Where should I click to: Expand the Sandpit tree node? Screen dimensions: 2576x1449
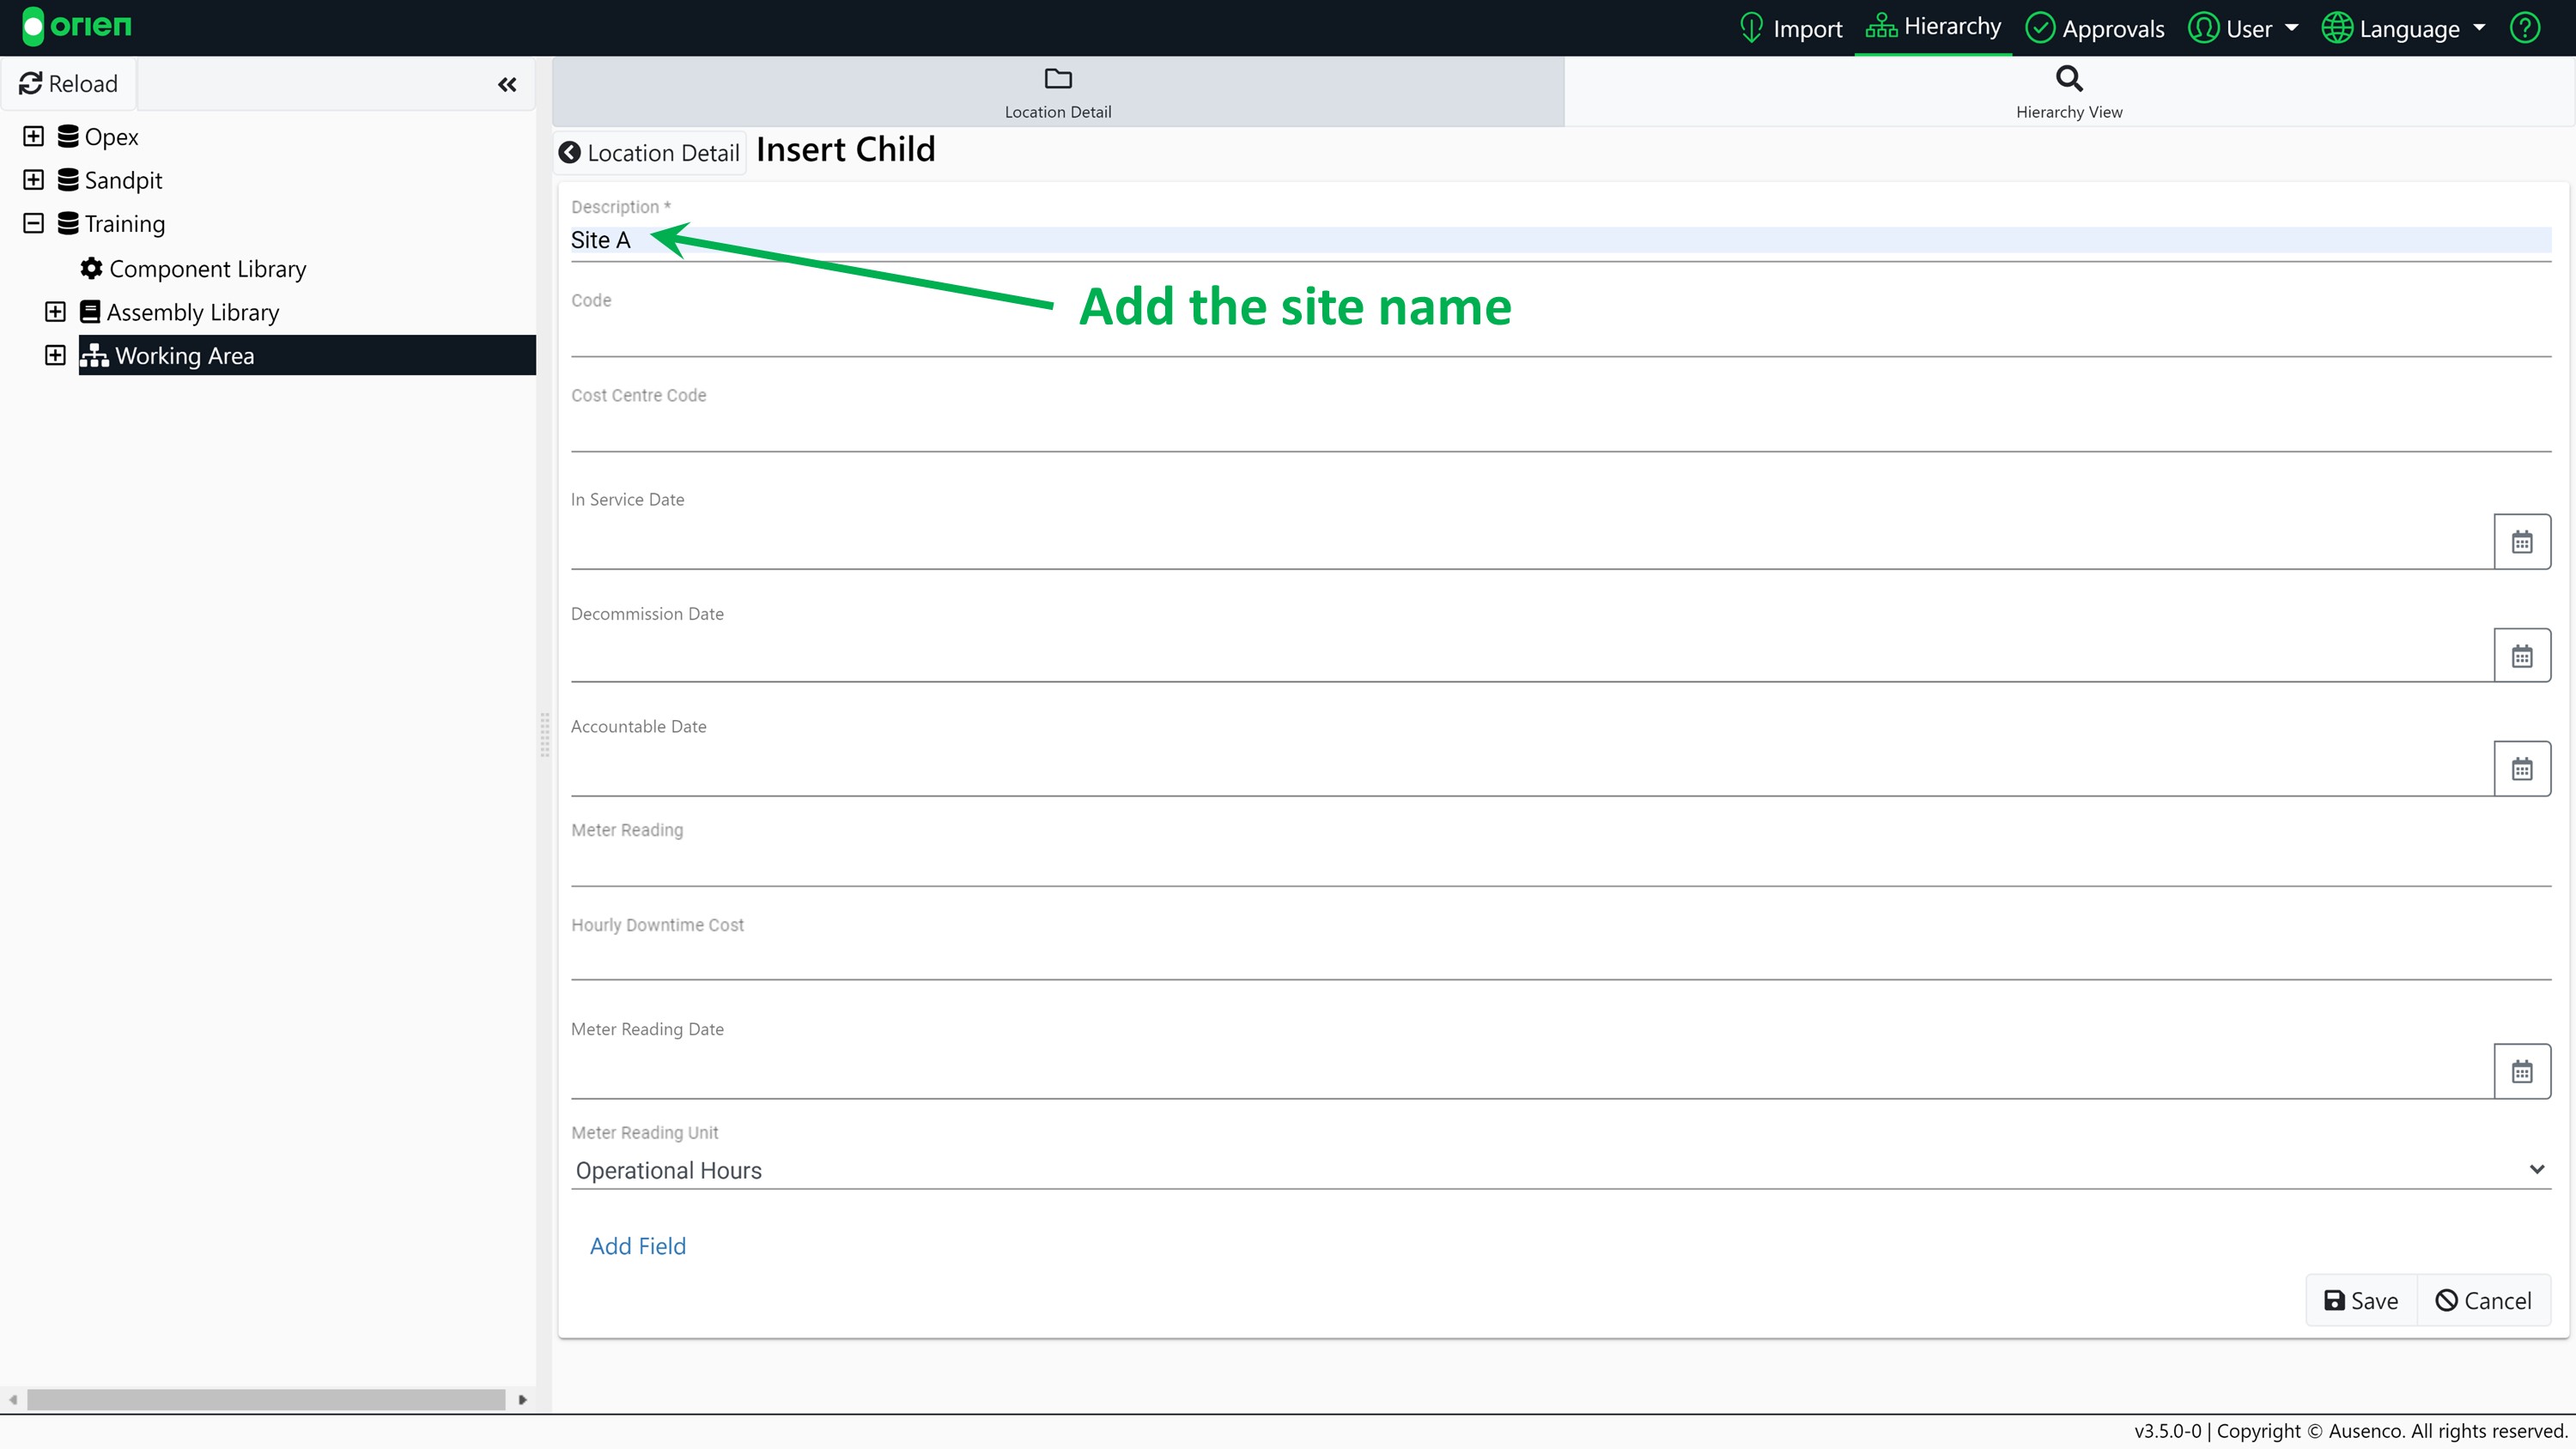pos(33,180)
